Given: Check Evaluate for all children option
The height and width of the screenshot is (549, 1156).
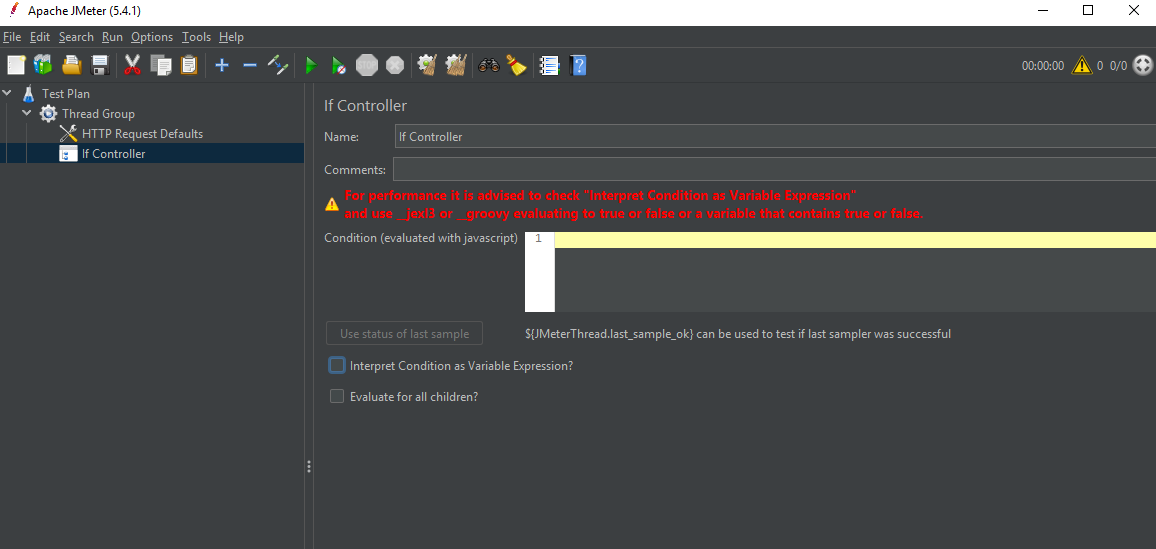Looking at the screenshot, I should [337, 396].
